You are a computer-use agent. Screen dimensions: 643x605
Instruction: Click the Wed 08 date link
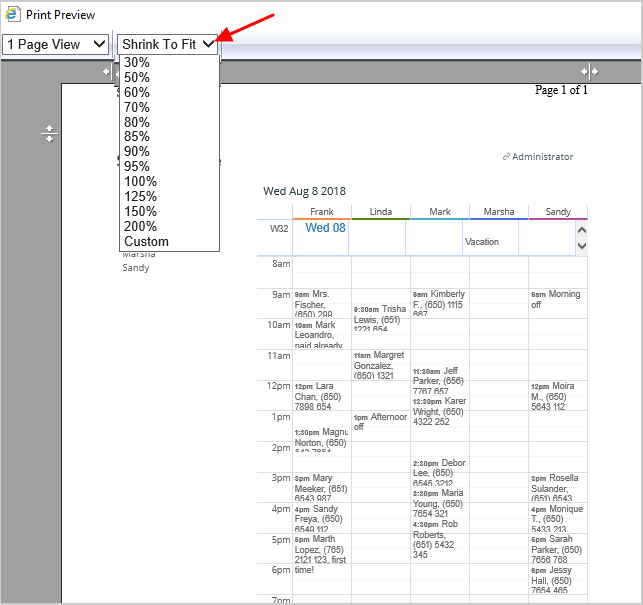[326, 228]
